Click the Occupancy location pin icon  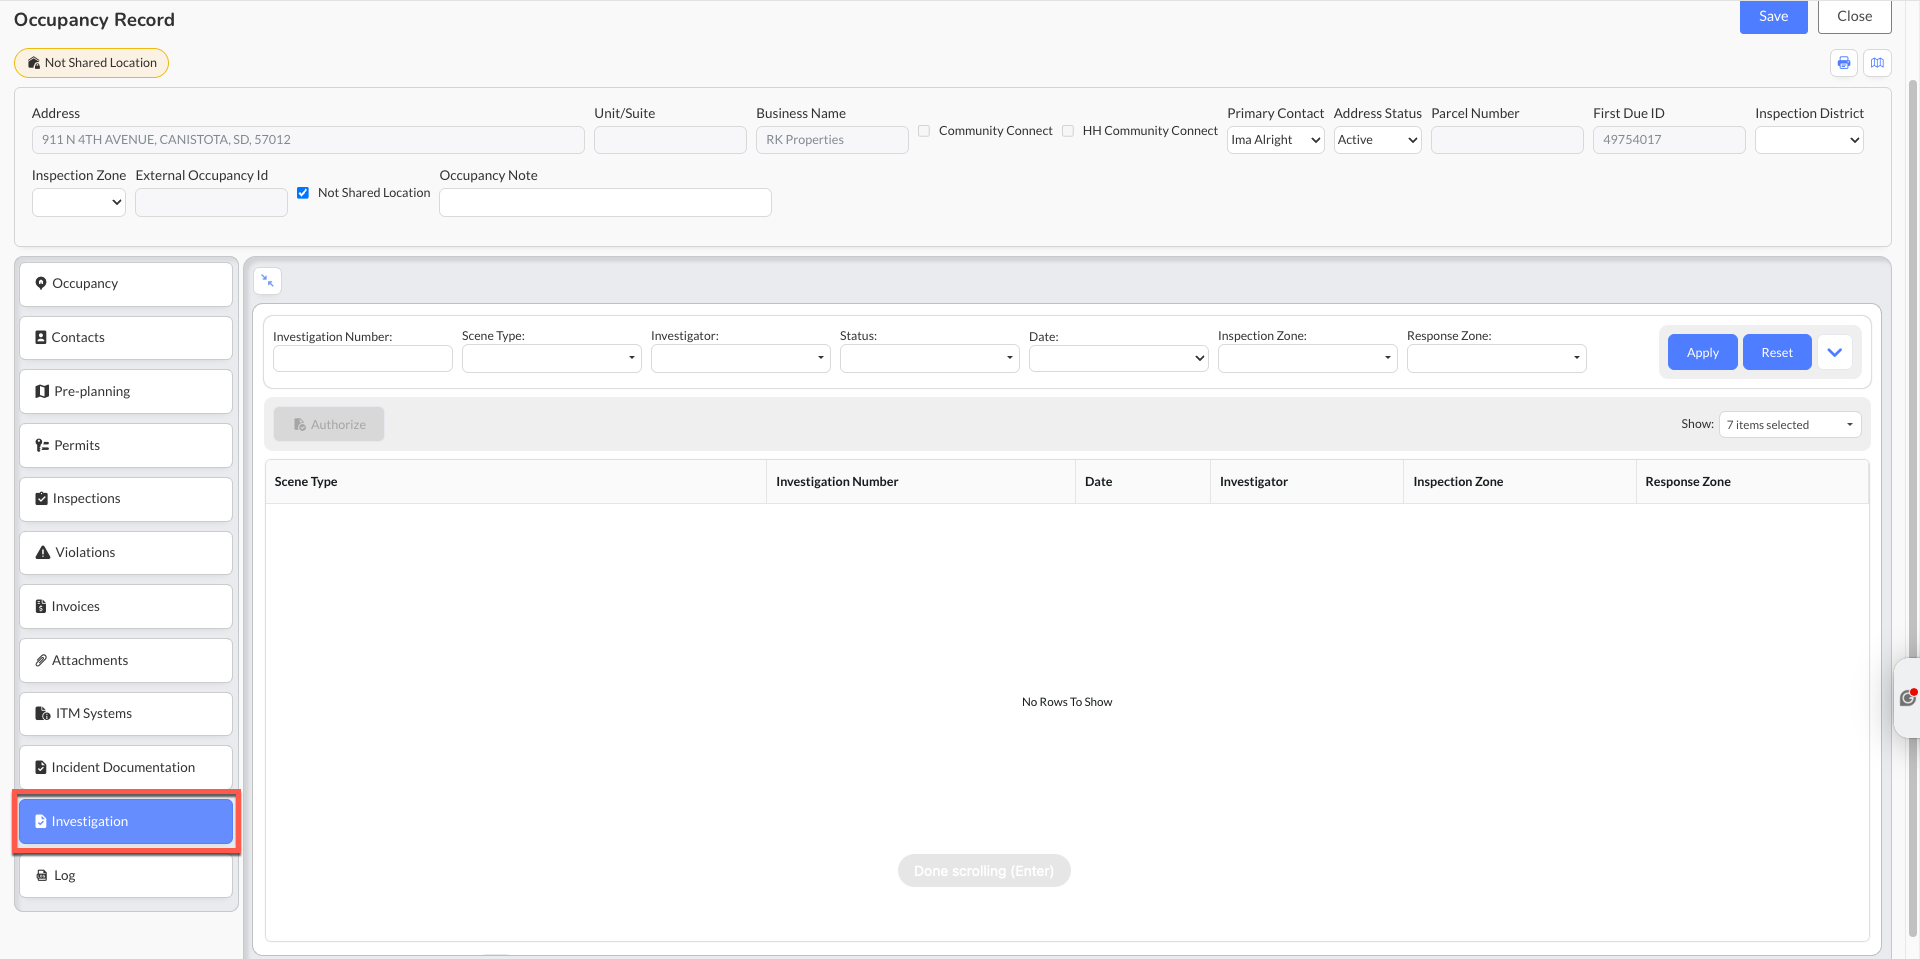point(41,283)
